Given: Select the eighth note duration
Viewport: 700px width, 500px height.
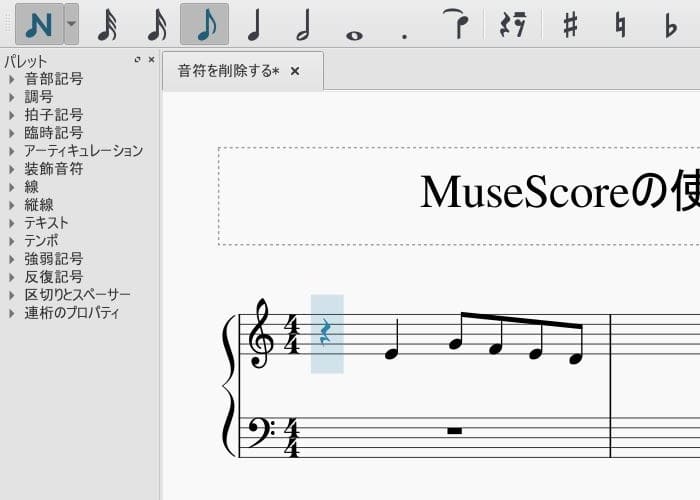Looking at the screenshot, I should pos(205,24).
